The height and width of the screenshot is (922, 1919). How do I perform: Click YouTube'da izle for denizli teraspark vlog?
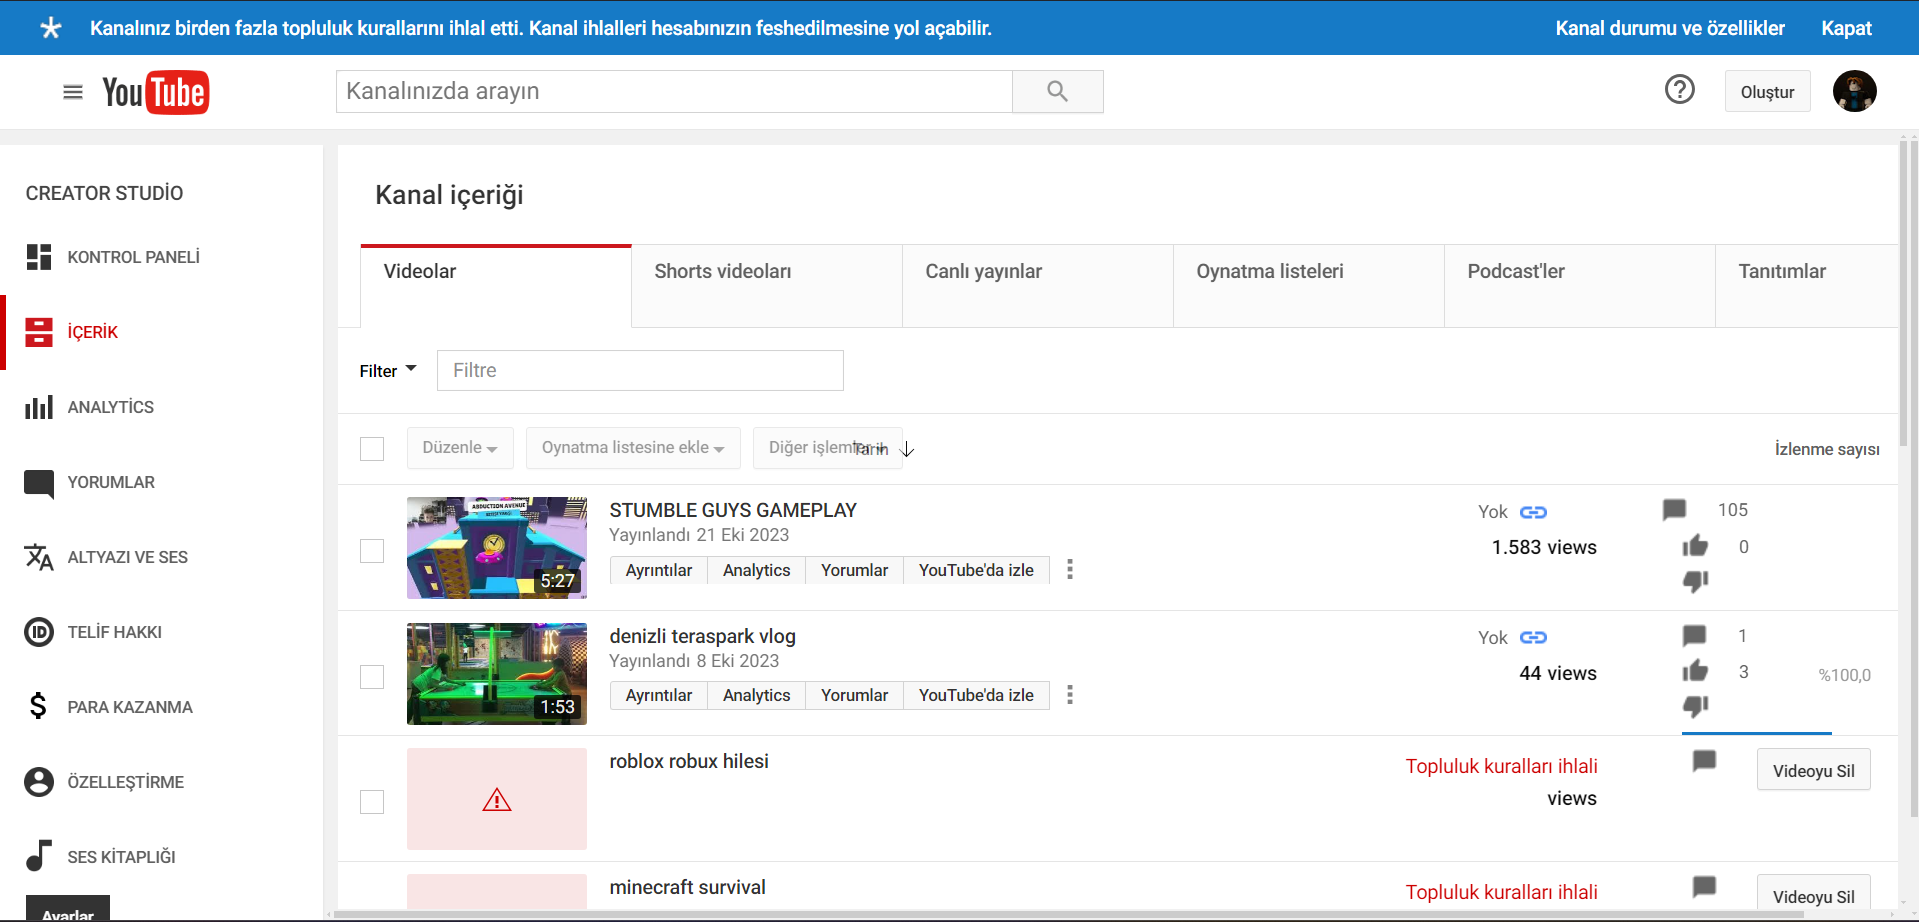tap(976, 695)
